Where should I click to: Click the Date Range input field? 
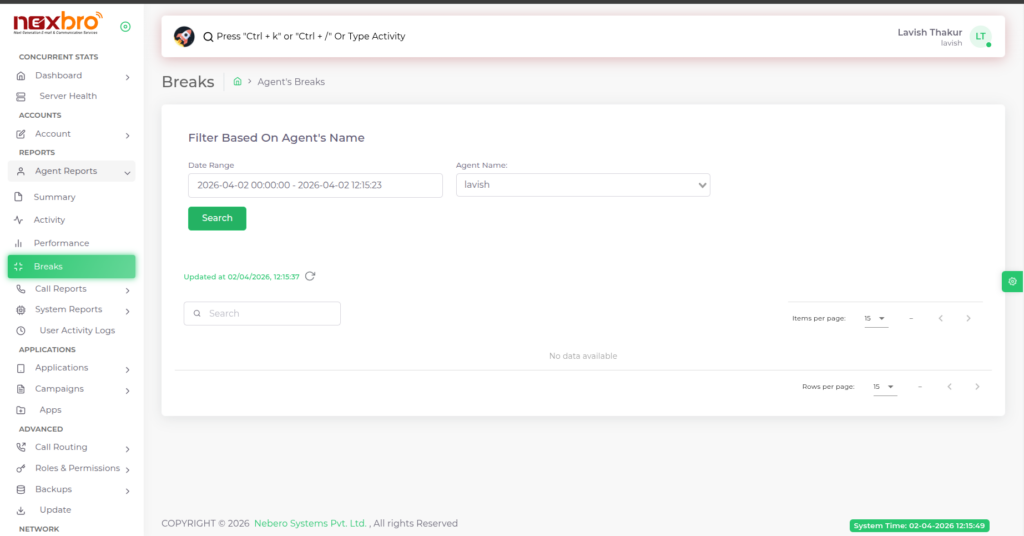(x=315, y=185)
